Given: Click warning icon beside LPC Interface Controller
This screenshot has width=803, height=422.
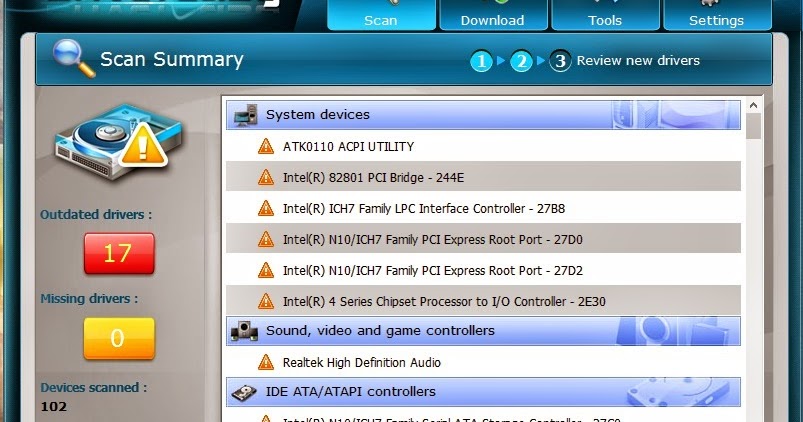Looking at the screenshot, I should 266,208.
